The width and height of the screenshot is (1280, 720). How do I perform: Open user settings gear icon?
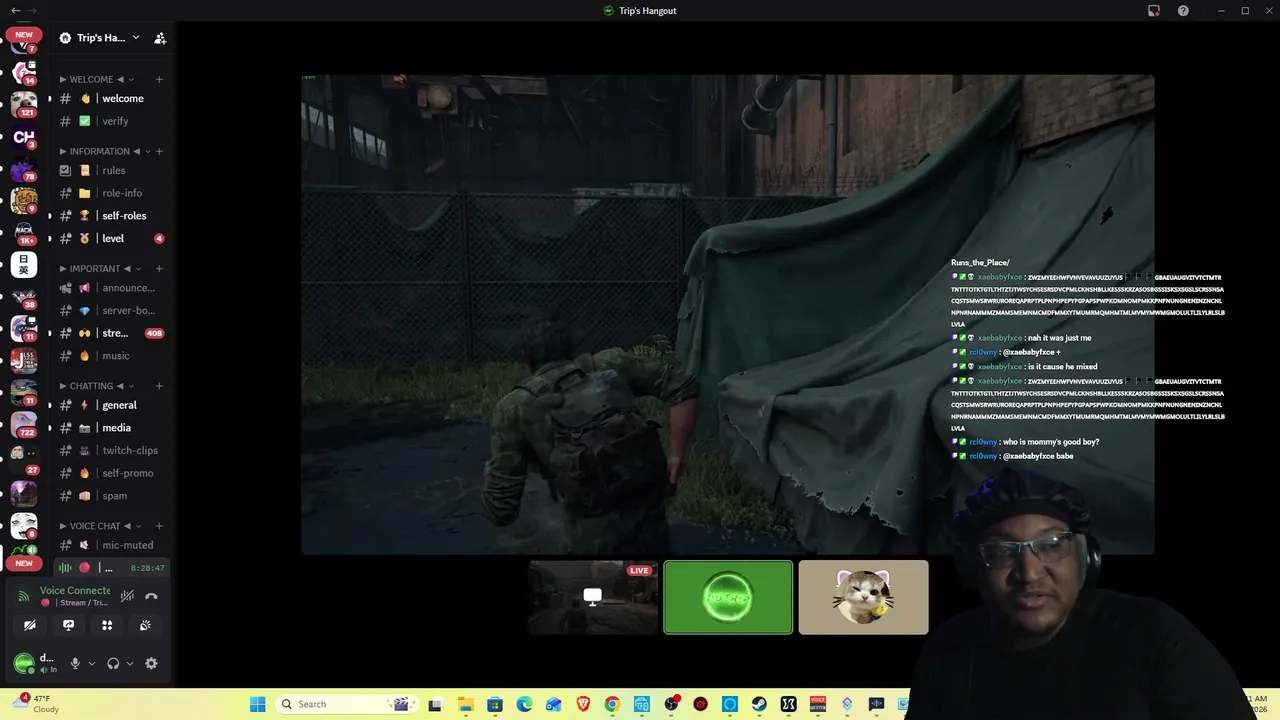click(x=151, y=663)
